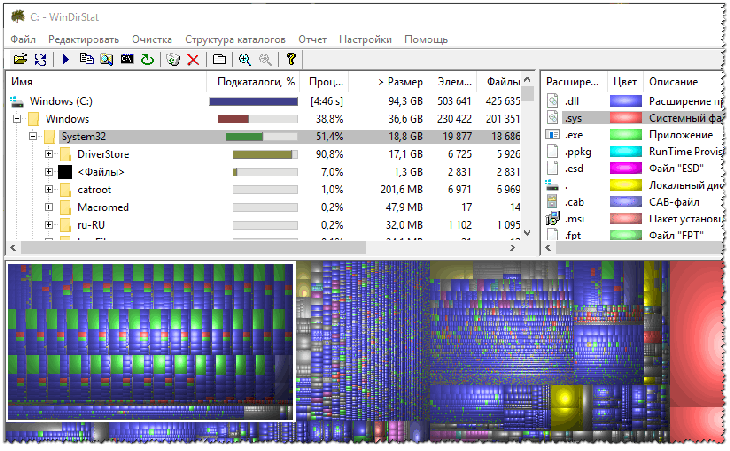Click the 17,1 GB size cell
This screenshot has width=730, height=451.
click(405, 154)
